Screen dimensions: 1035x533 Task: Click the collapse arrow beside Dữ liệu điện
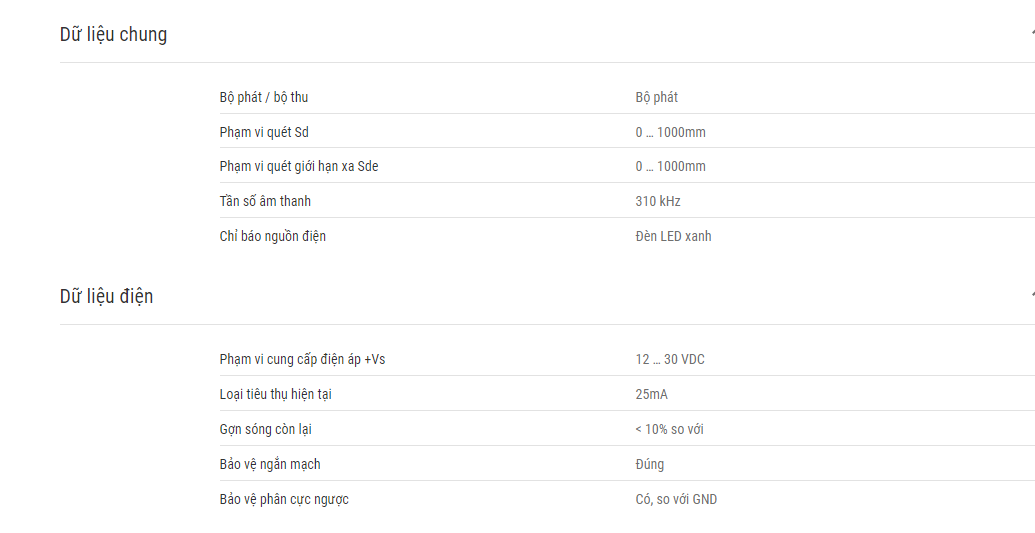(1031, 295)
